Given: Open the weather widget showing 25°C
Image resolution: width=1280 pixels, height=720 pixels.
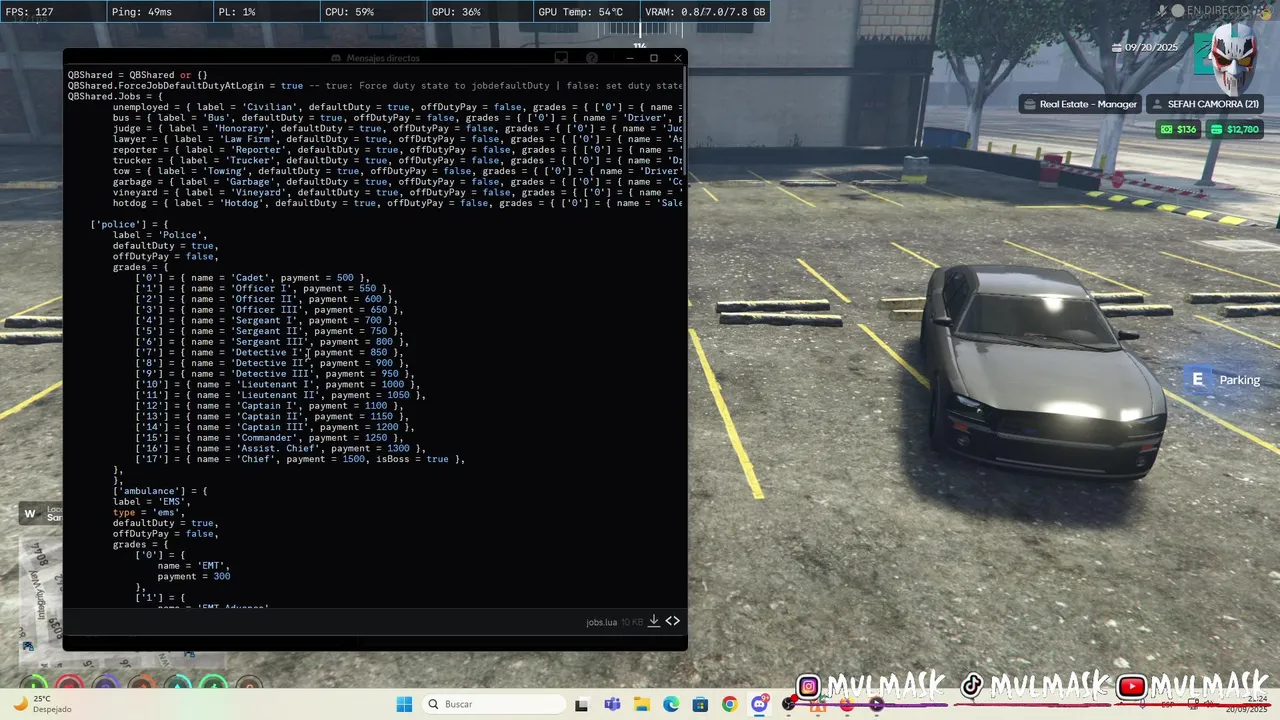Looking at the screenshot, I should (43, 704).
